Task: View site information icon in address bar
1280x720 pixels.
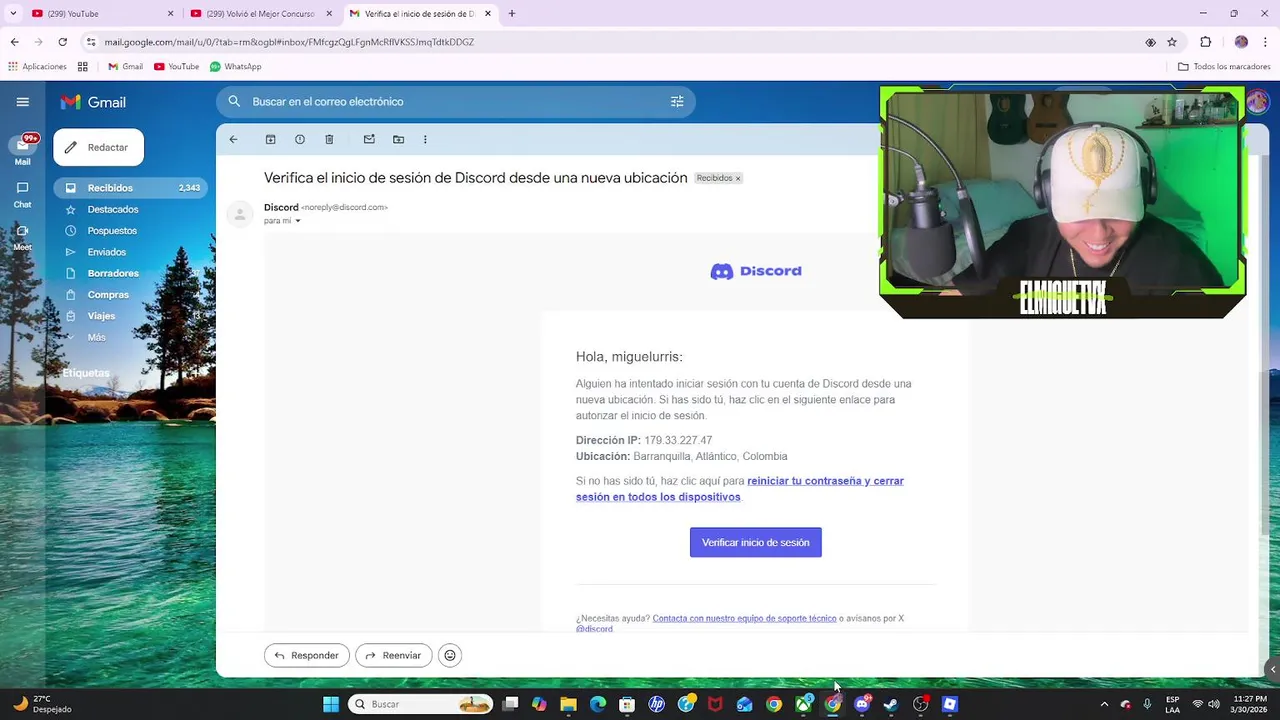Action: pos(91,42)
